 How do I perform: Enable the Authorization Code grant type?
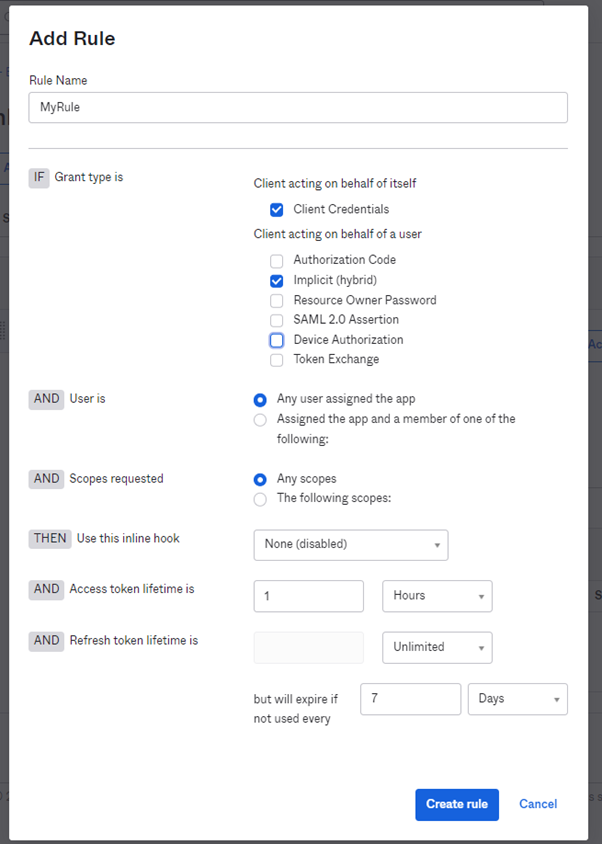tap(276, 261)
